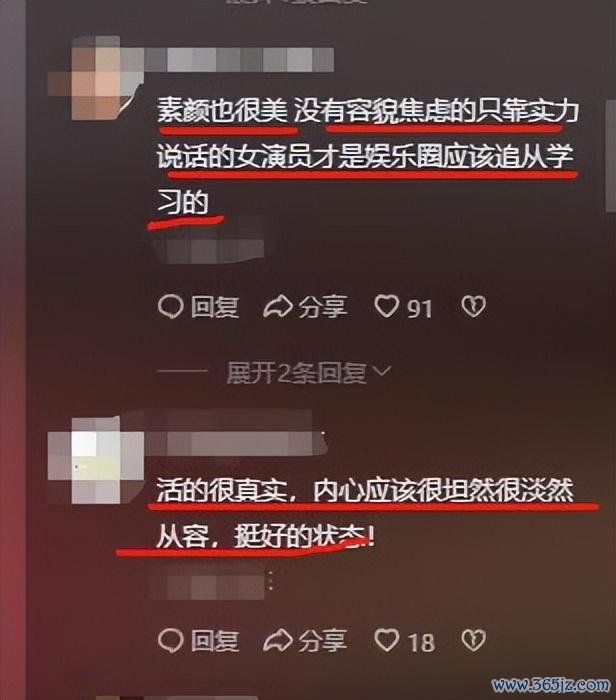
Task: Open the second commenter's pixelated avatar
Action: point(96,461)
